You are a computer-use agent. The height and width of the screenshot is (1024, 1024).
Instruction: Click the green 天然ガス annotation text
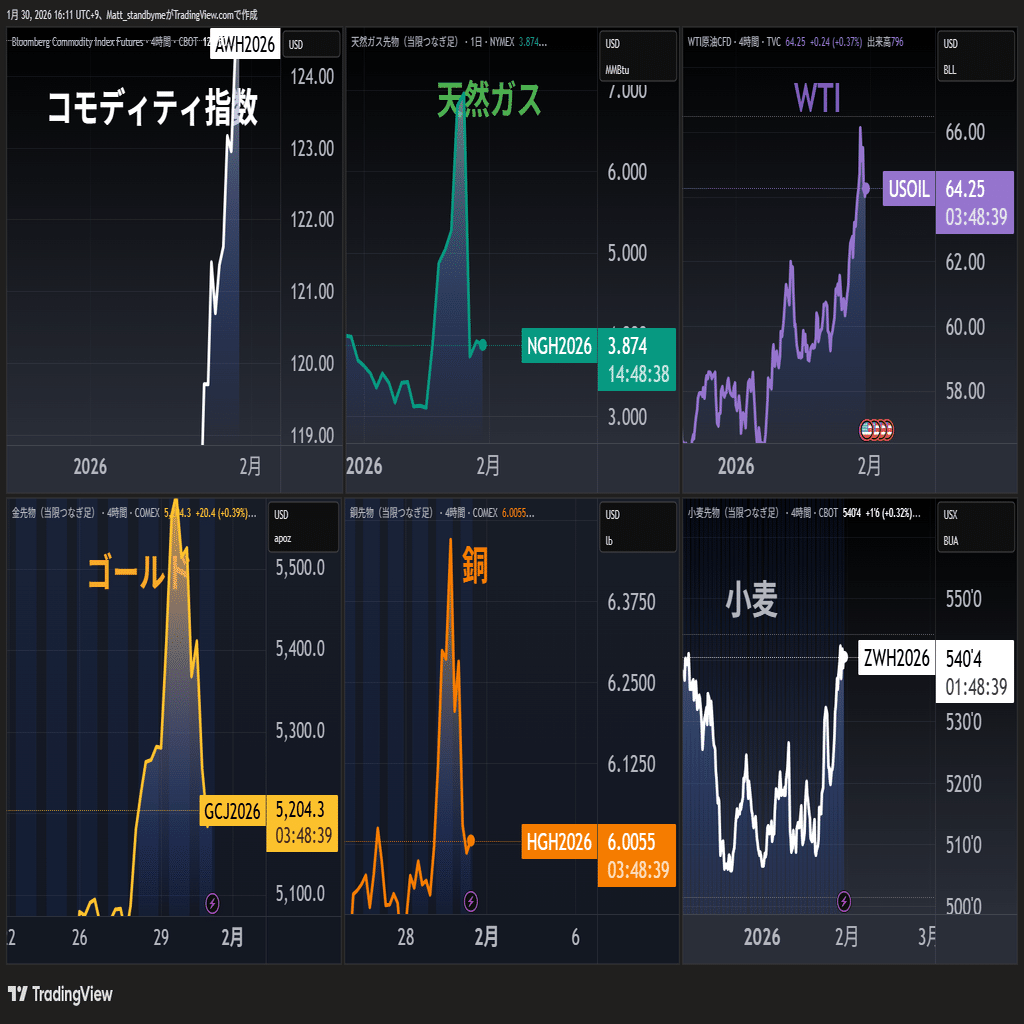point(489,99)
